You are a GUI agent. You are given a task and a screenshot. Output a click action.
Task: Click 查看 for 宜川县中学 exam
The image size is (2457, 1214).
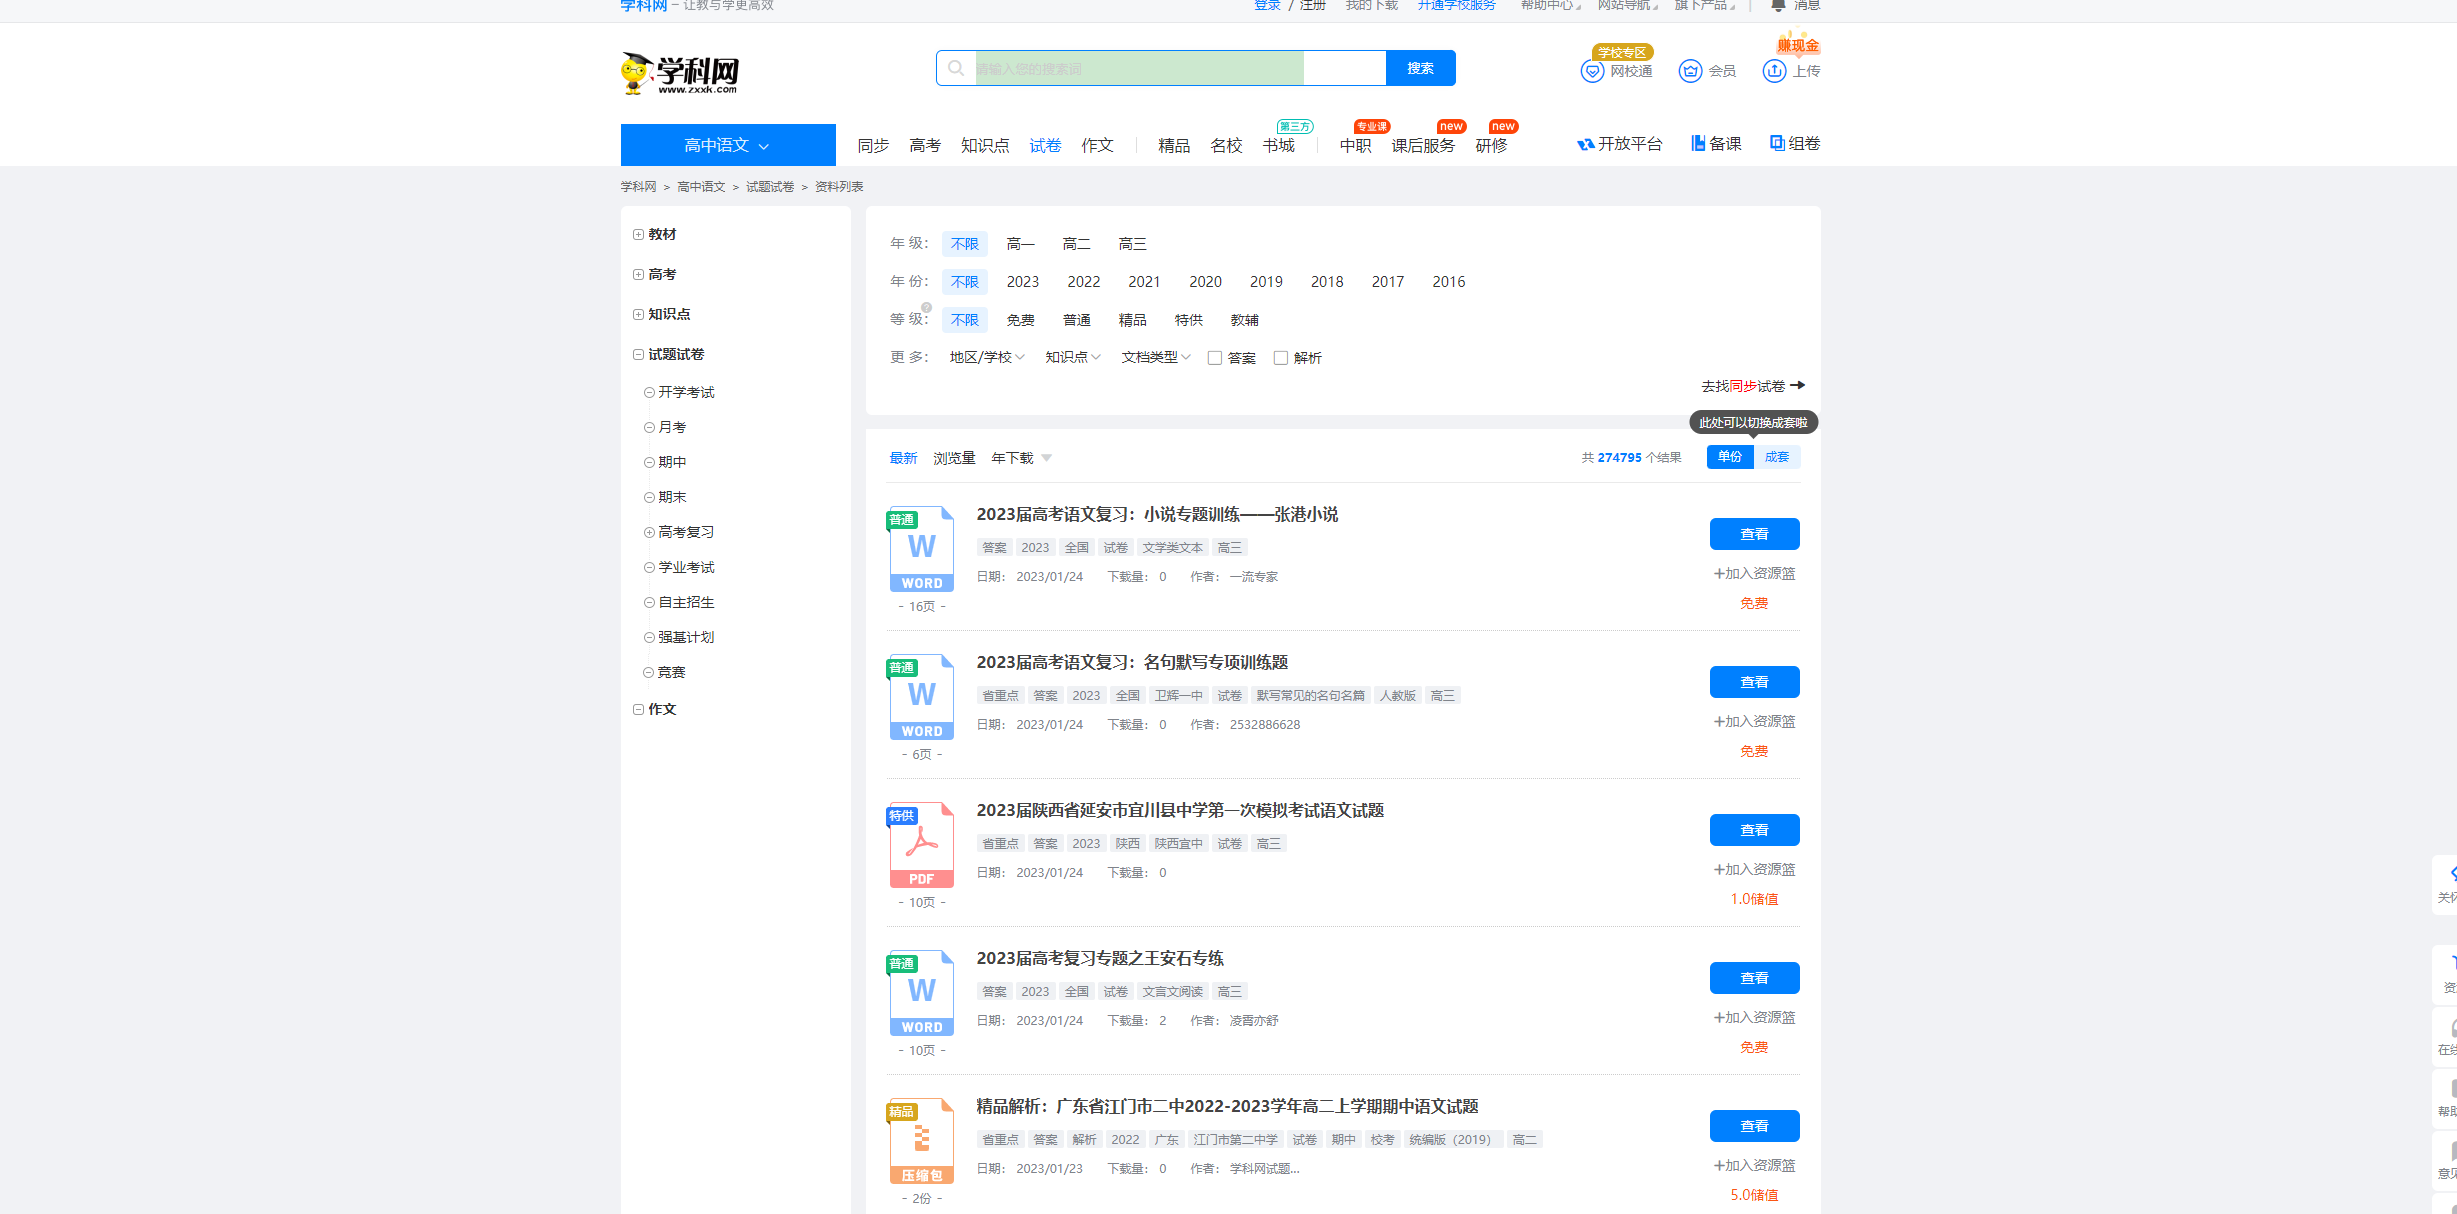(x=1754, y=830)
